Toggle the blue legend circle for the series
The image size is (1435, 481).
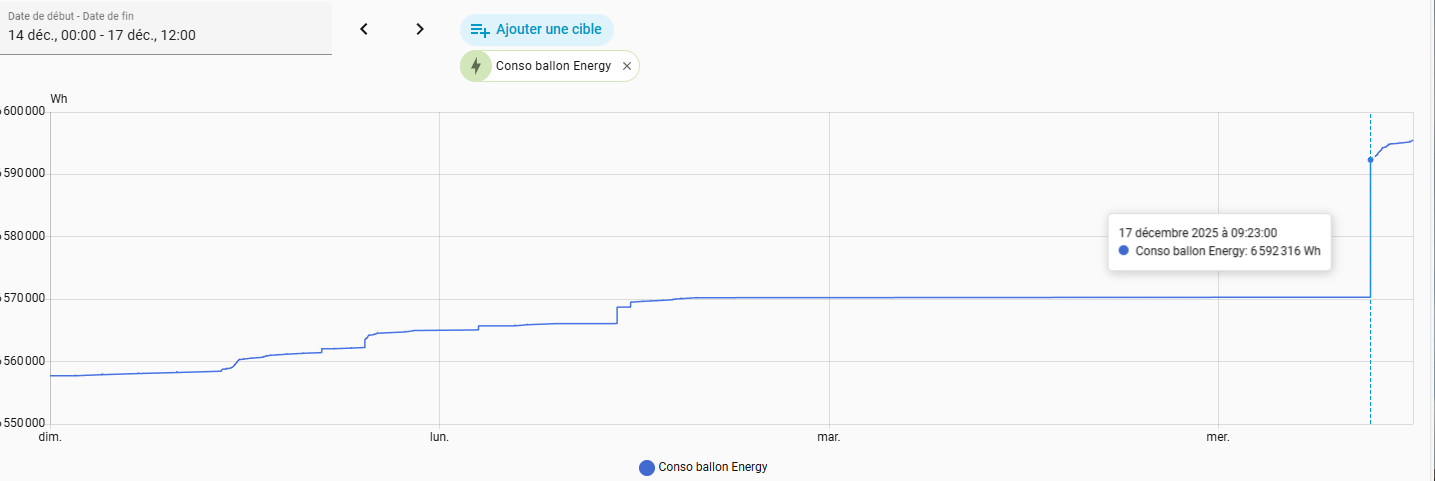[647, 467]
